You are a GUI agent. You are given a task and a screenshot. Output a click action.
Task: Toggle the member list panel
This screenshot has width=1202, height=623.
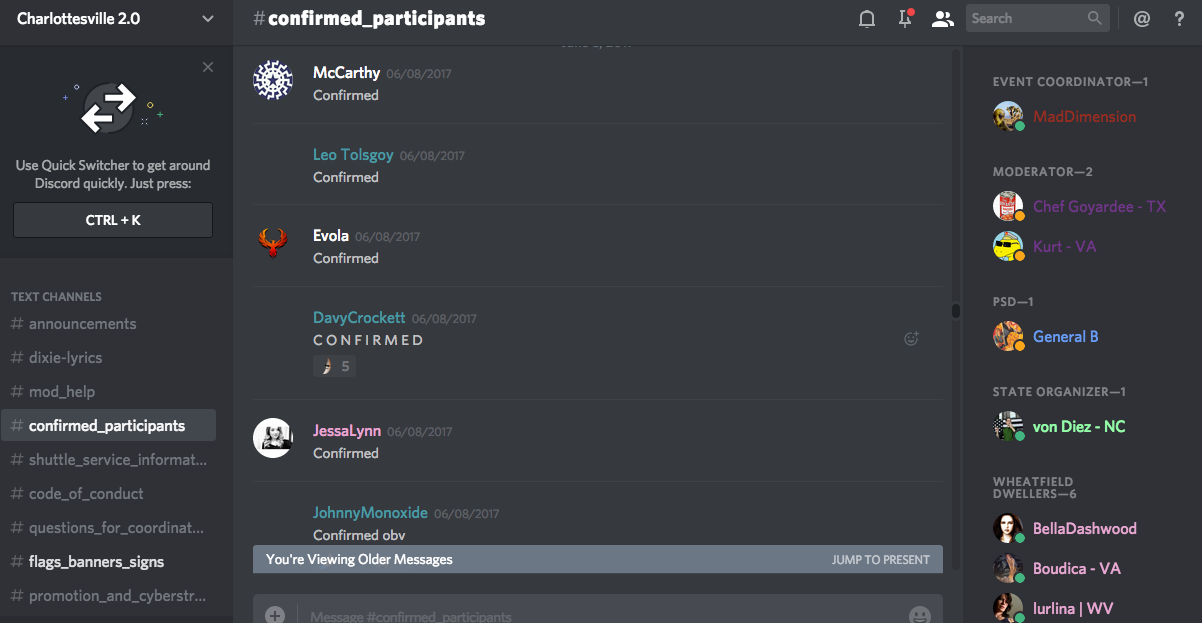point(942,18)
